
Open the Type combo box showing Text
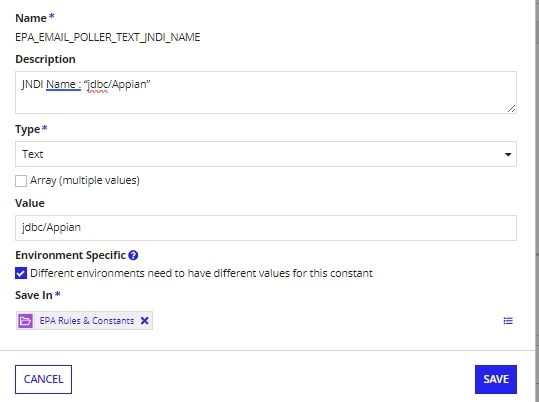[x=266, y=154]
